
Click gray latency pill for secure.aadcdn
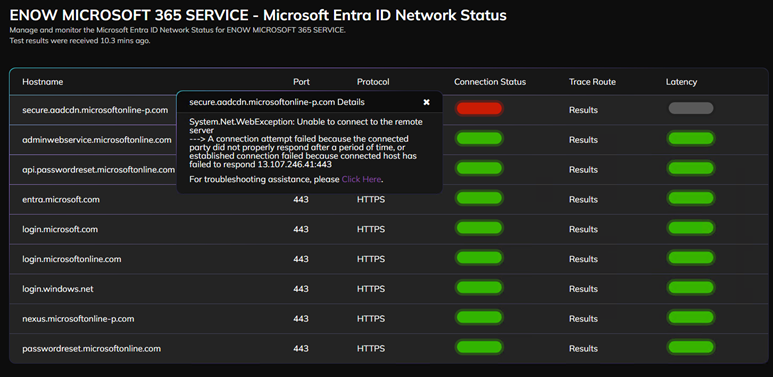pyautogui.click(x=691, y=108)
